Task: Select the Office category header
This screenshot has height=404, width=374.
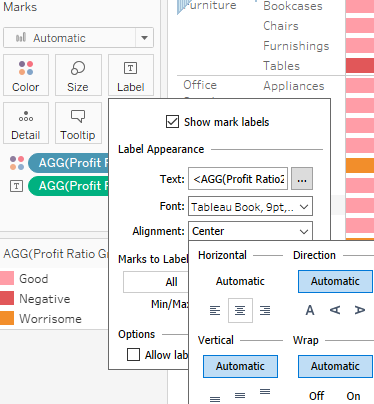Action: pyautogui.click(x=200, y=85)
